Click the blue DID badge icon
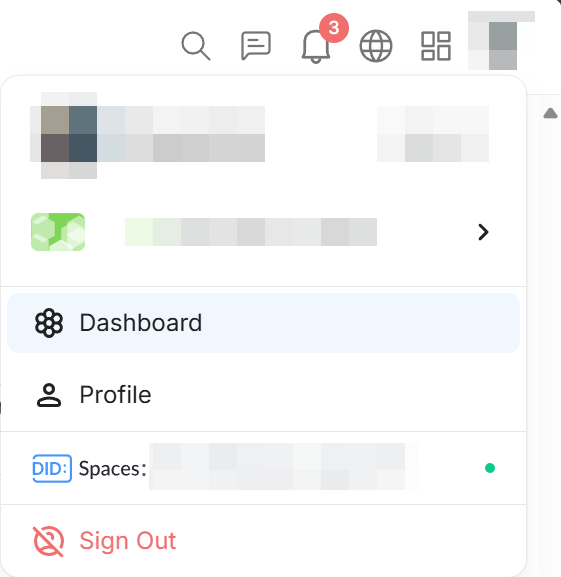This screenshot has height=577, width=561. point(52,468)
